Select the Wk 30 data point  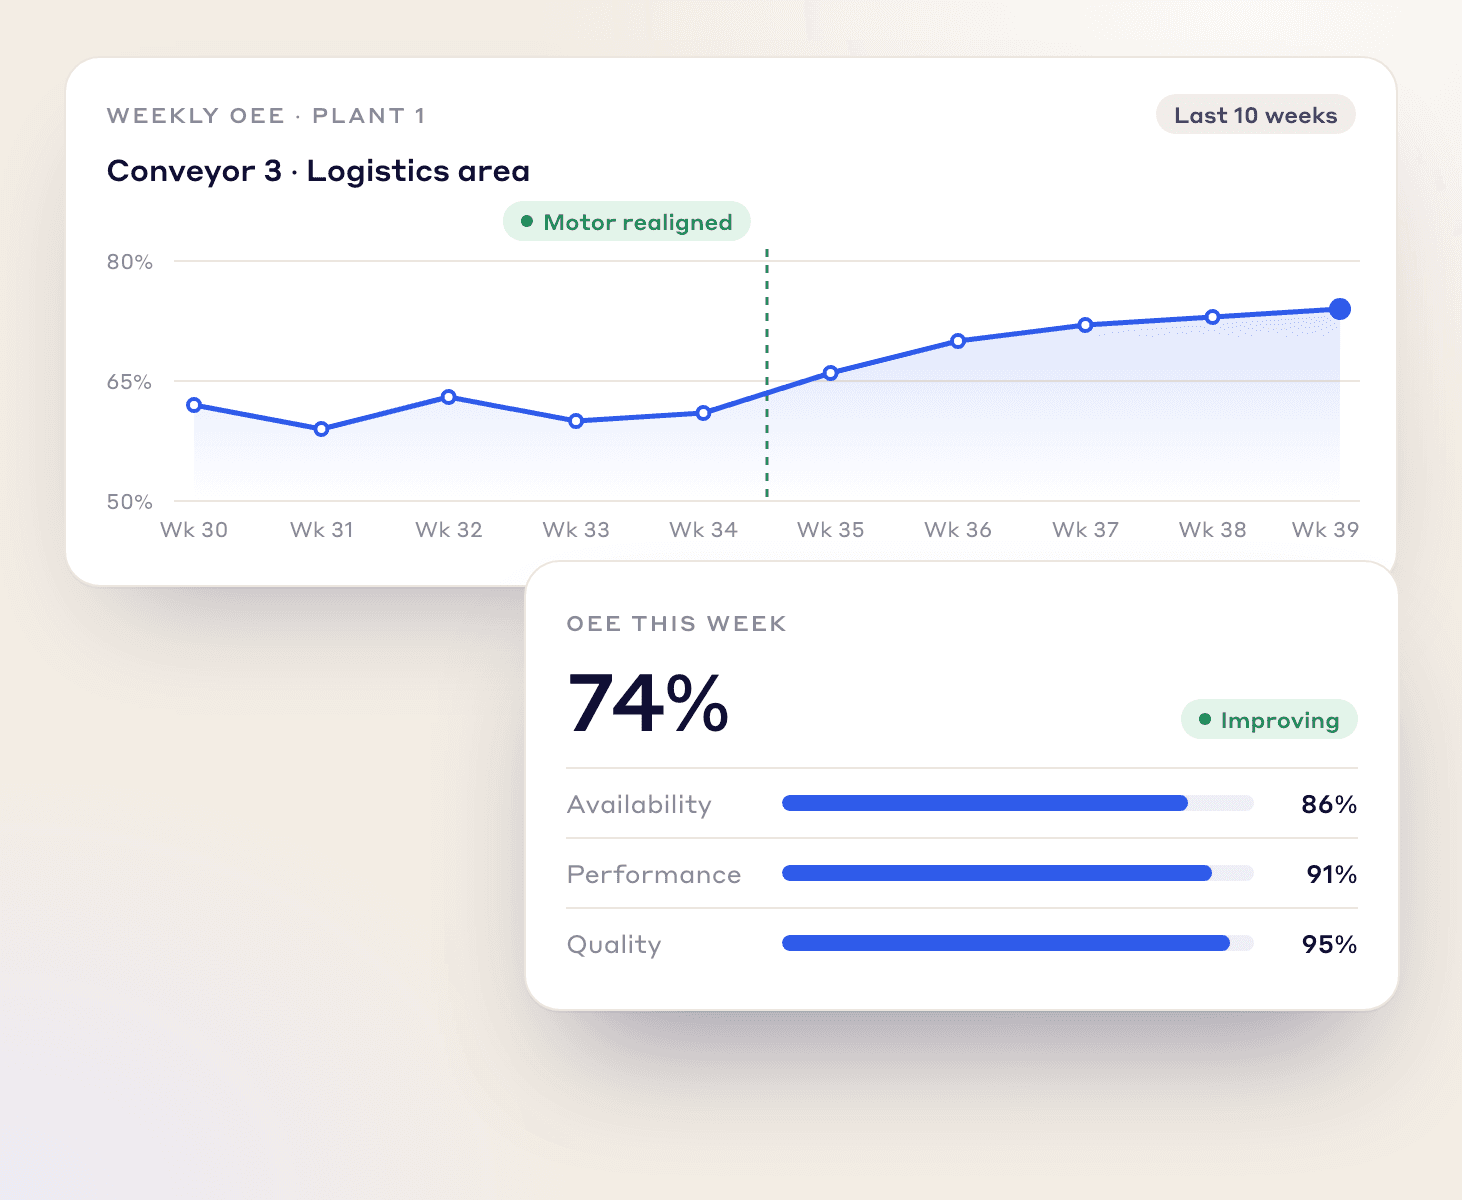point(194,405)
